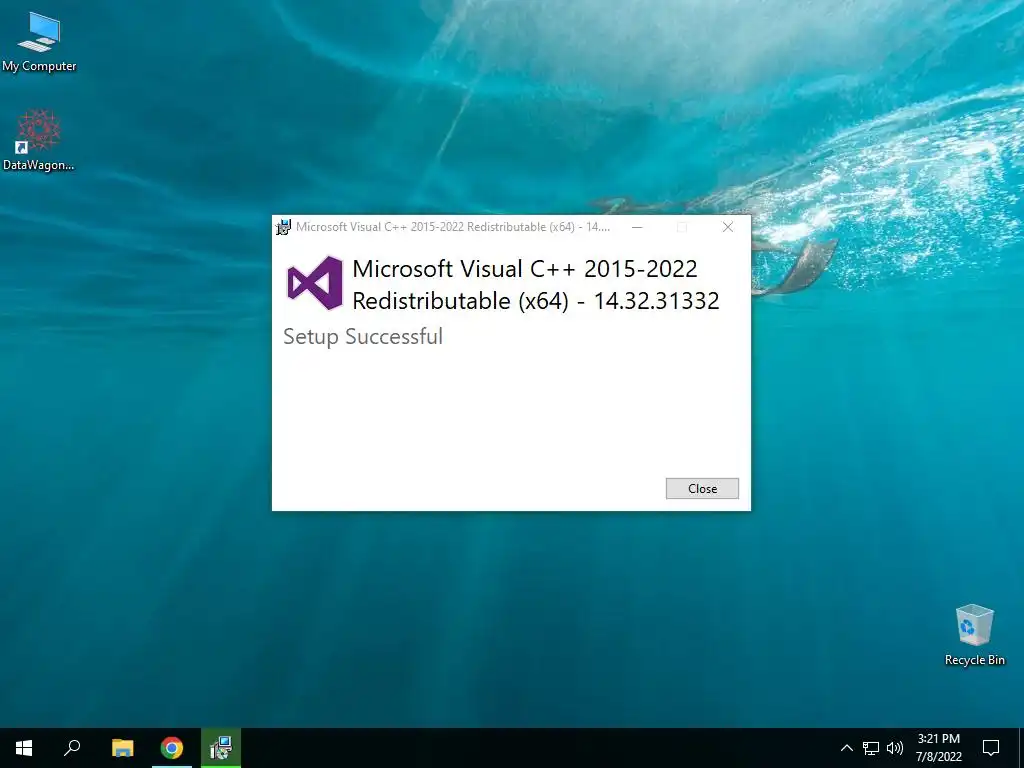
Task: Click Show Desktop sliver at taskbar end
Action: coord(1021,748)
